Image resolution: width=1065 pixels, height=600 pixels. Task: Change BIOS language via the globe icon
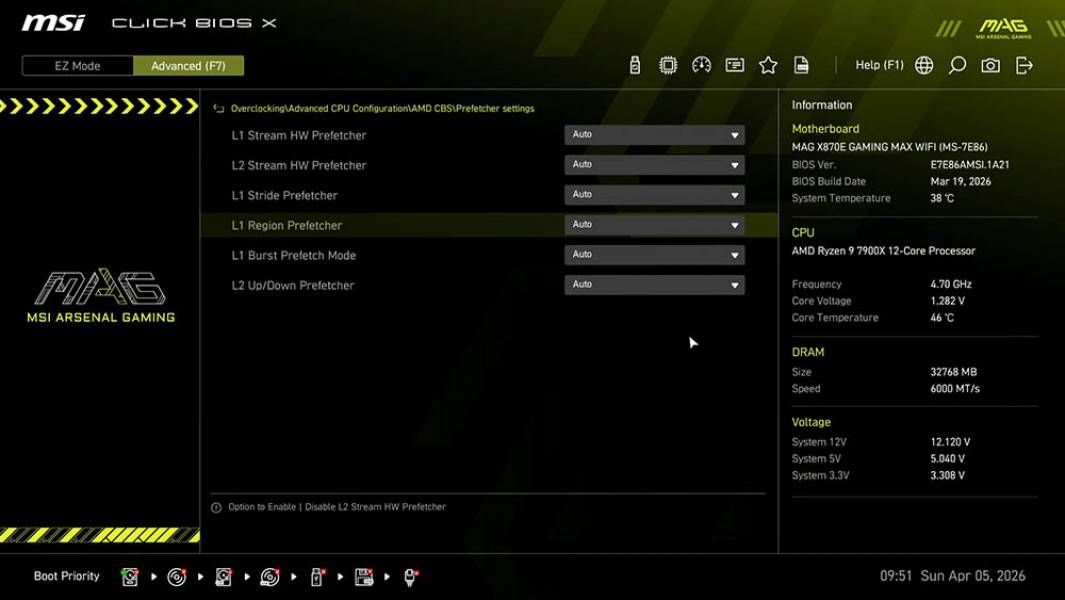click(x=924, y=65)
